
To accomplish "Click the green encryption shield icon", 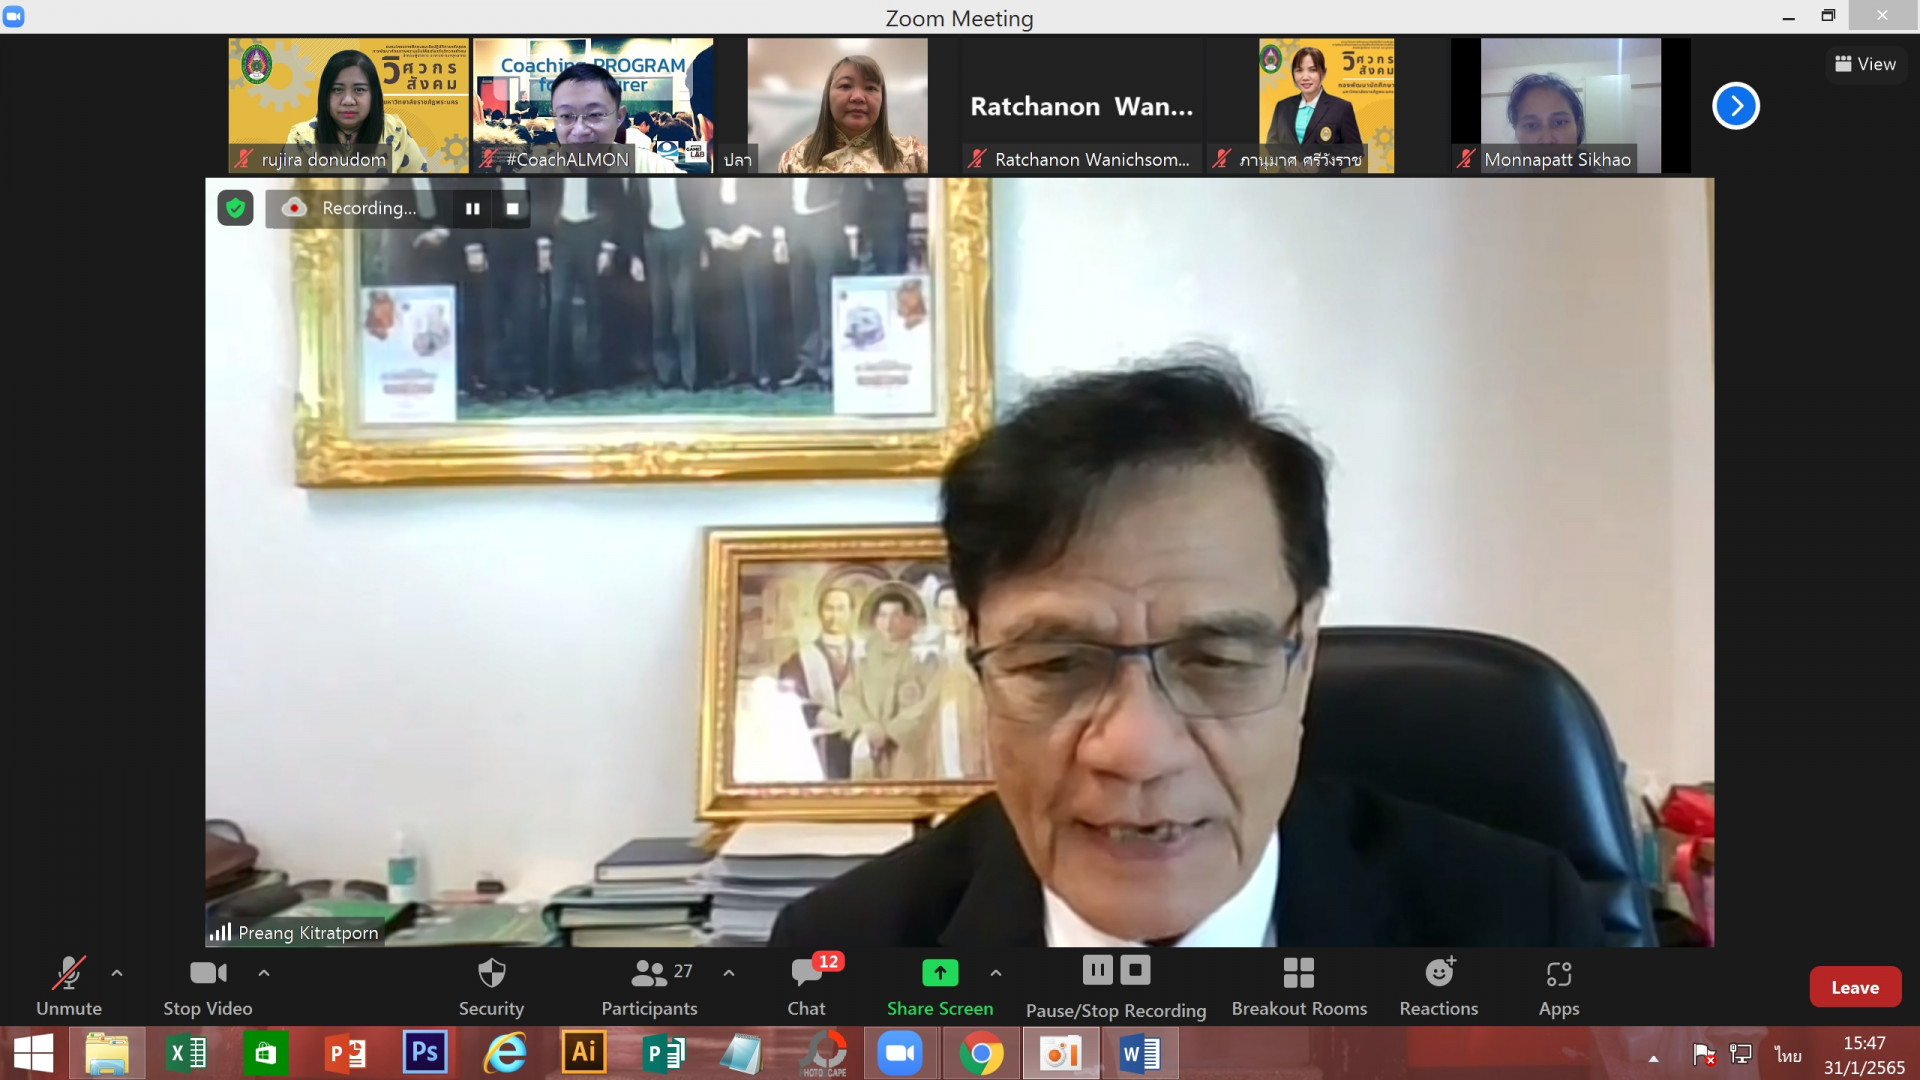I will (x=235, y=208).
